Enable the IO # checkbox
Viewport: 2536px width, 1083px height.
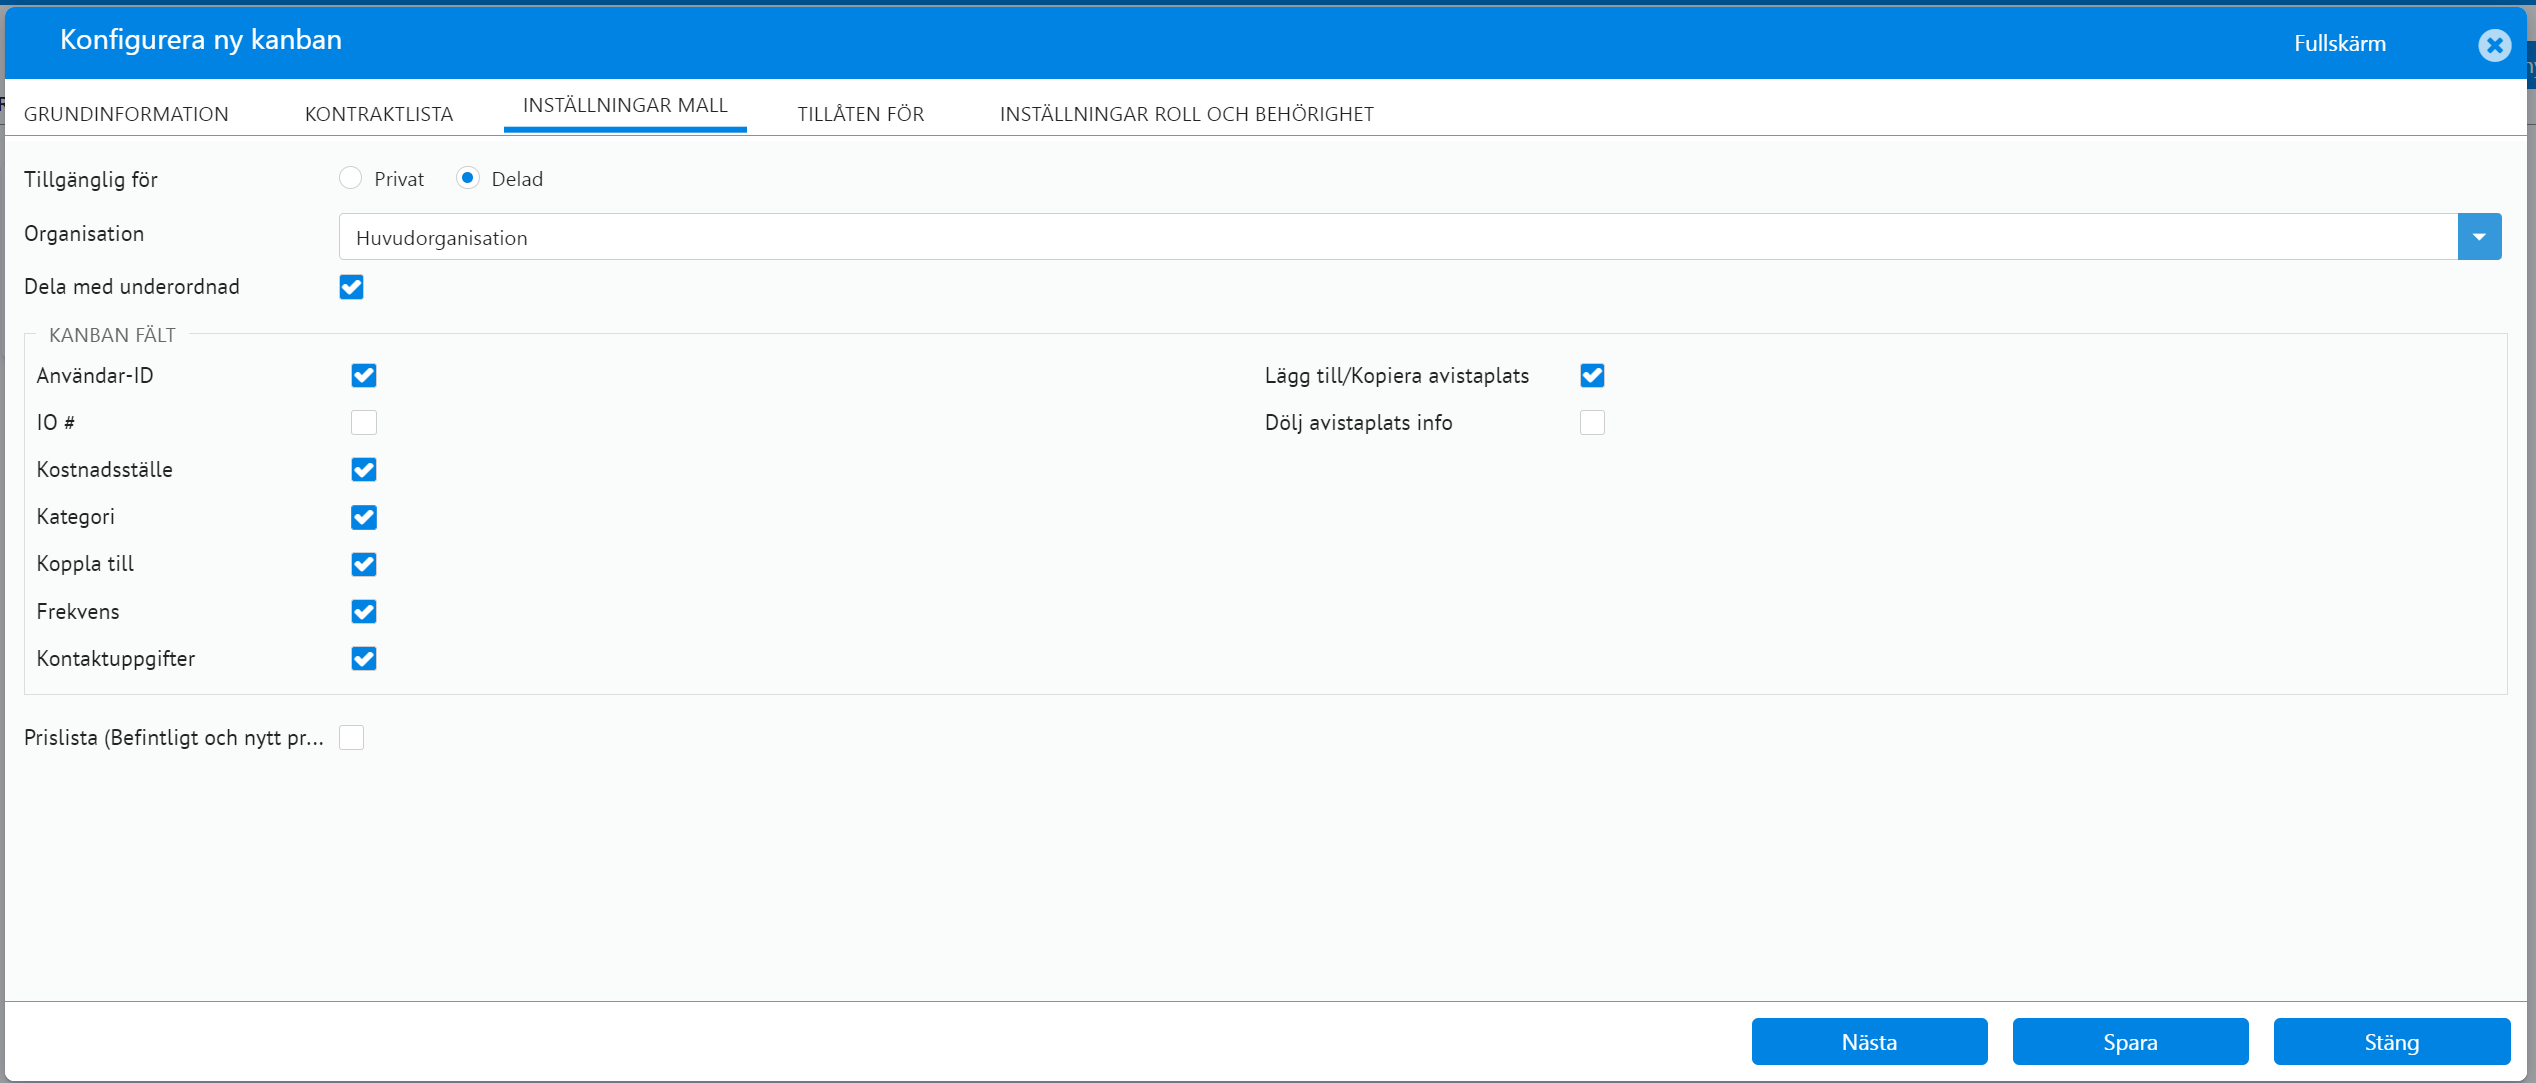click(x=364, y=423)
